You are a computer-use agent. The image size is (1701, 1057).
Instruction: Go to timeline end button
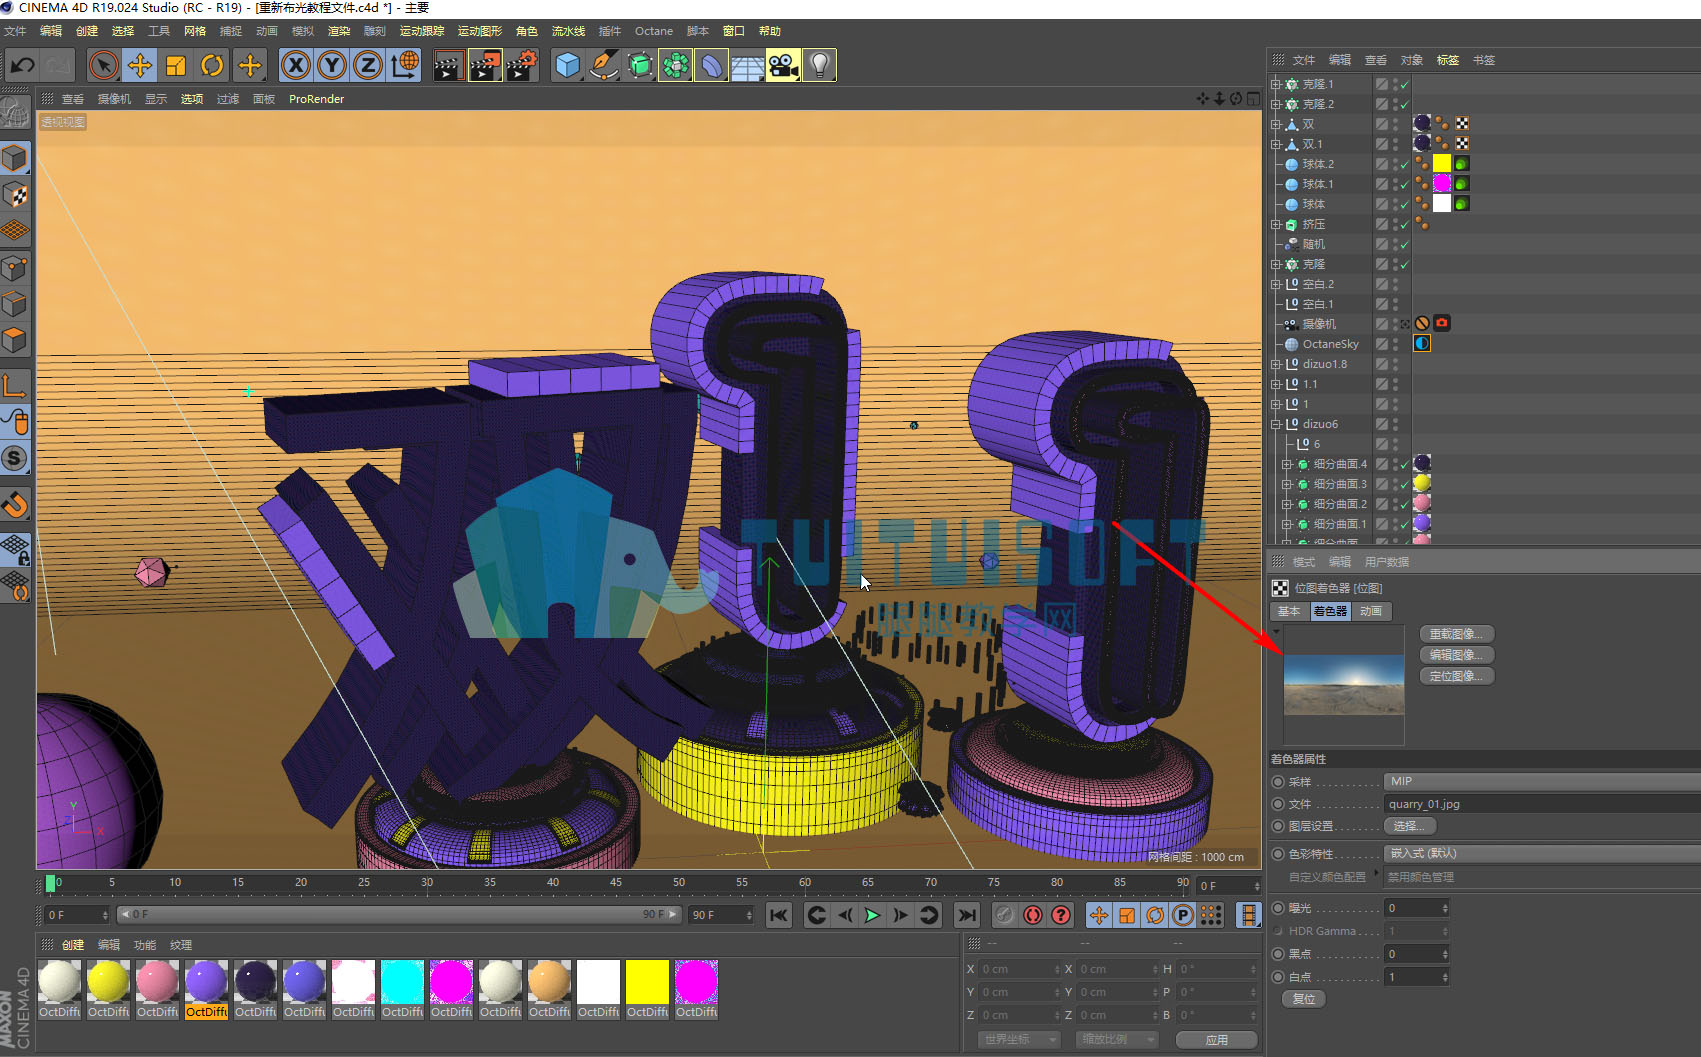click(x=966, y=915)
